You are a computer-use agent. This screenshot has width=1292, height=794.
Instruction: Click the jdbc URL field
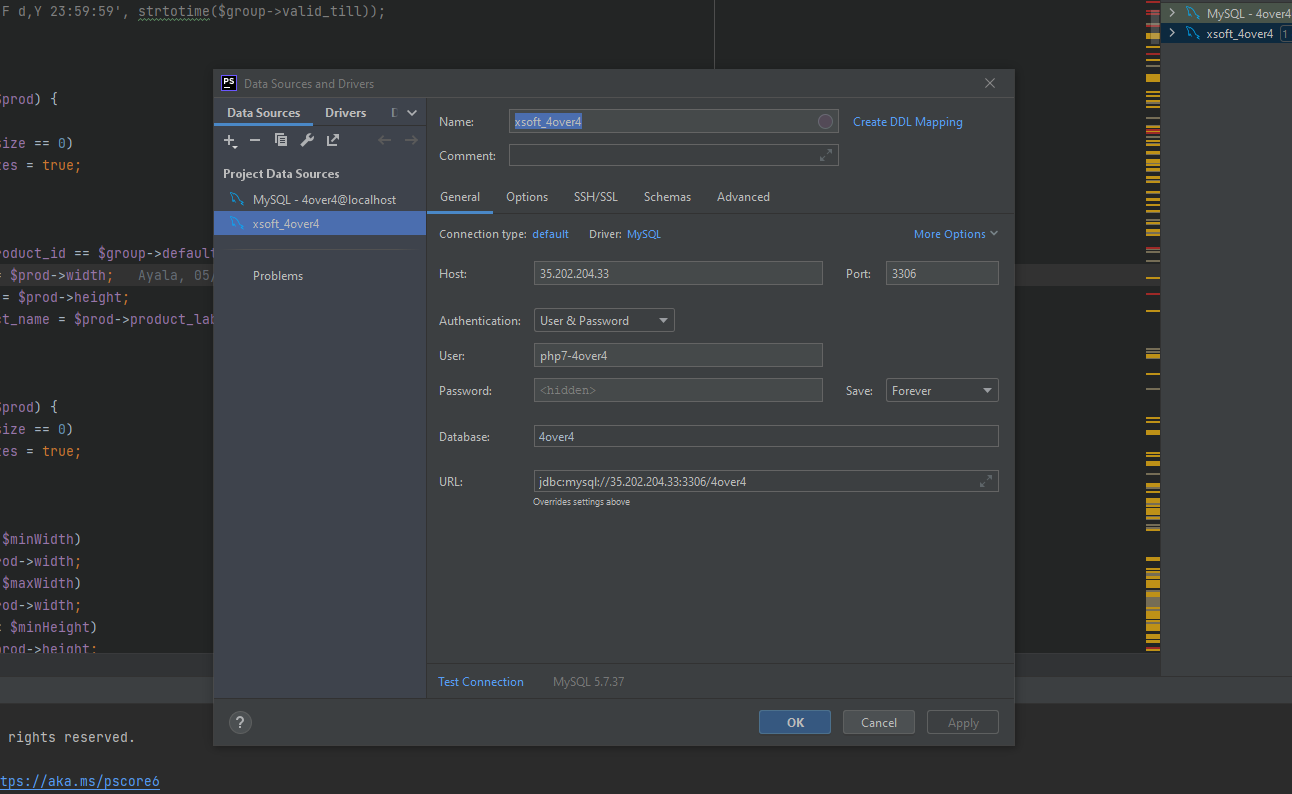766,481
